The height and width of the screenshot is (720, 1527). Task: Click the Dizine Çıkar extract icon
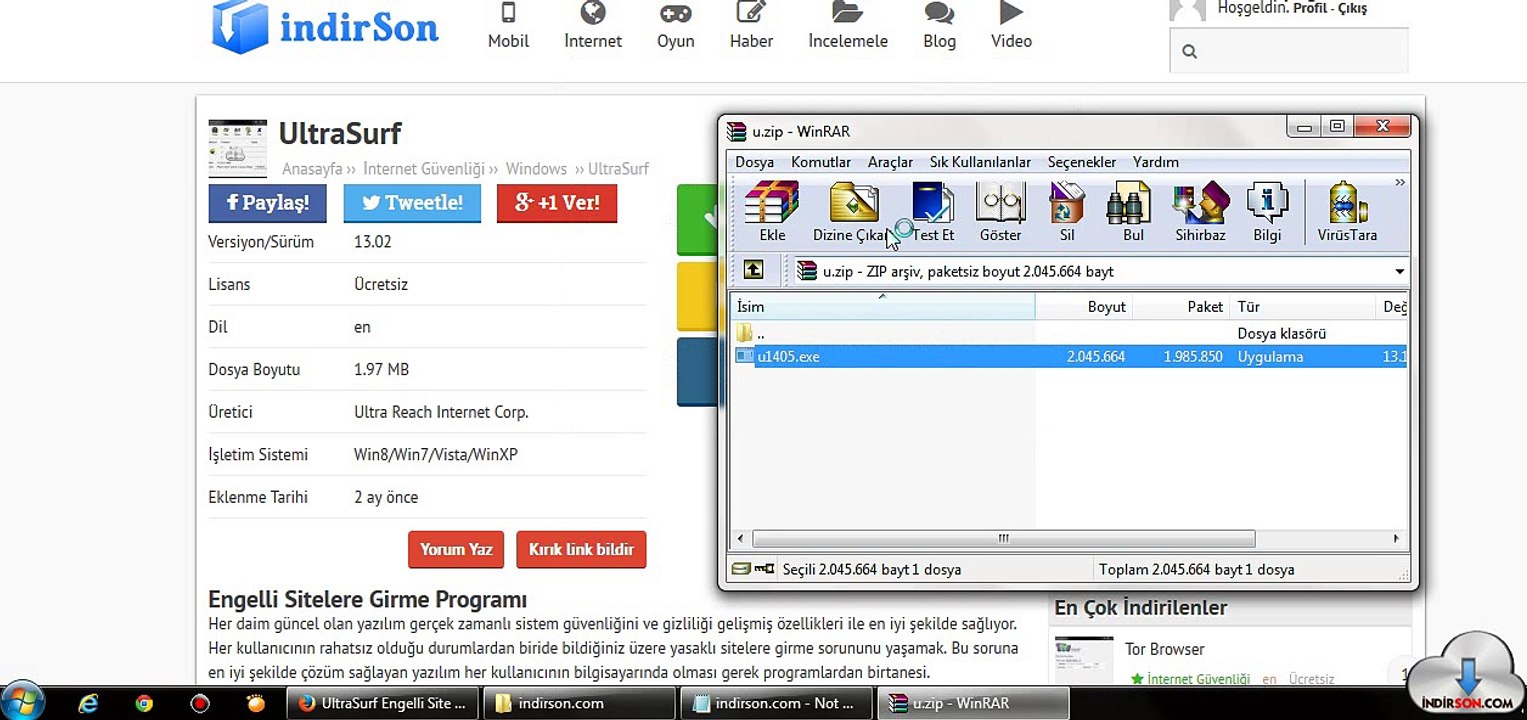(x=852, y=212)
